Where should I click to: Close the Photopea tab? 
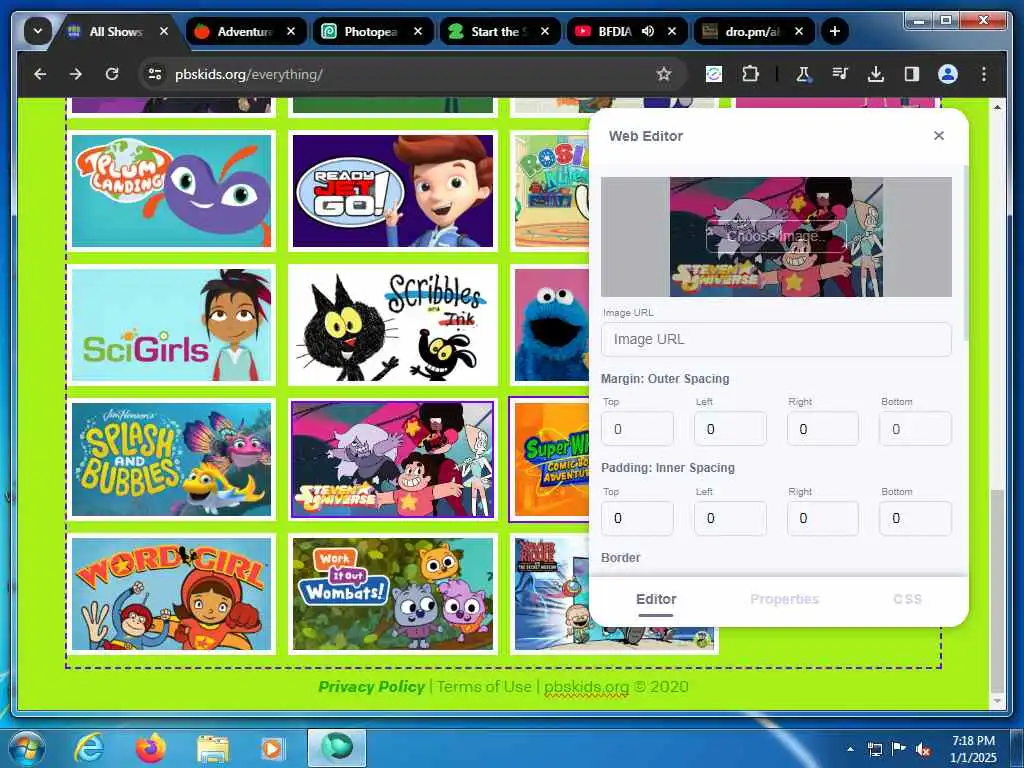click(x=418, y=31)
